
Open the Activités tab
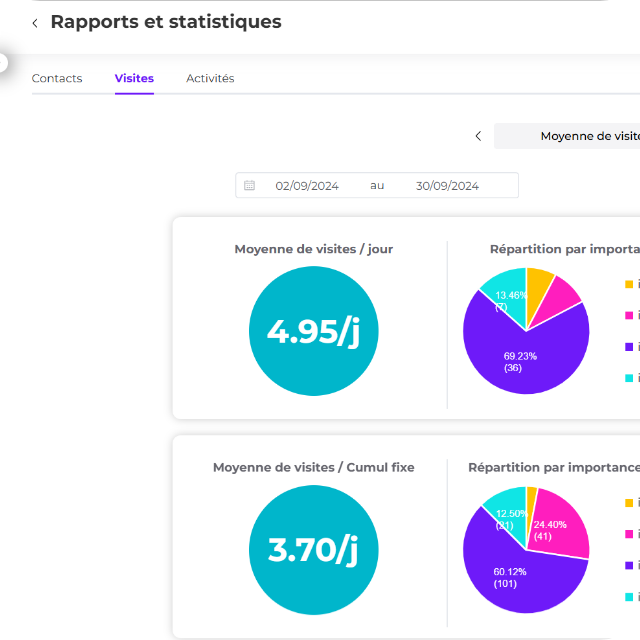point(210,78)
